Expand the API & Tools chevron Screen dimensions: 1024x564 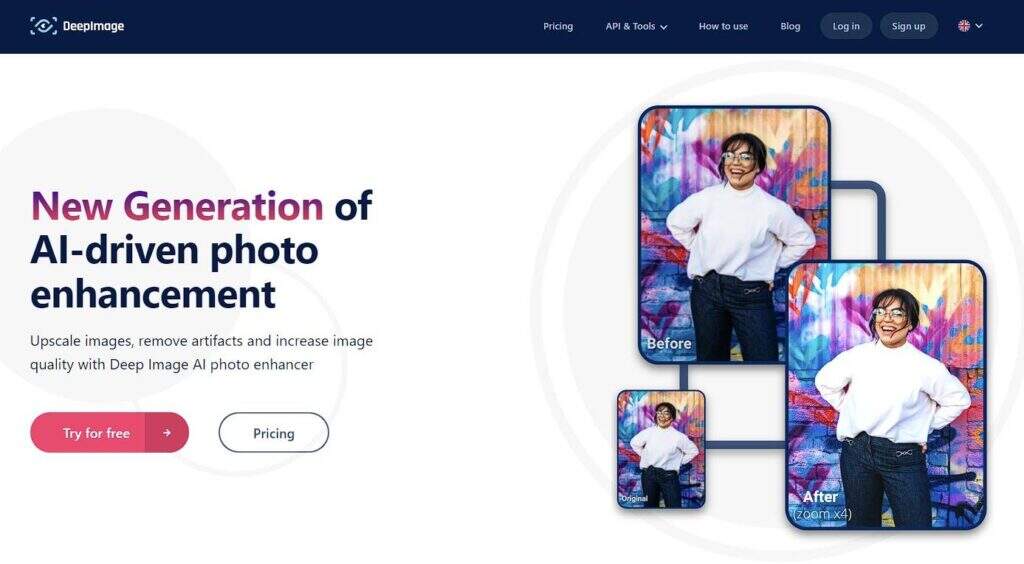[x=664, y=27]
